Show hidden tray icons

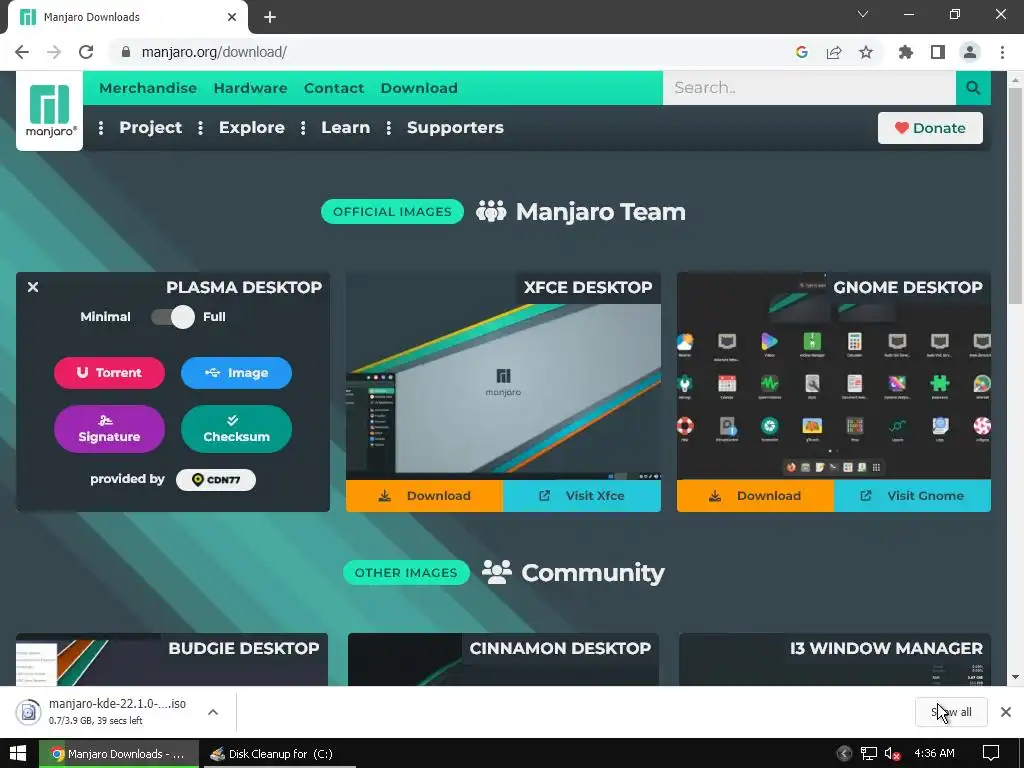coord(844,754)
